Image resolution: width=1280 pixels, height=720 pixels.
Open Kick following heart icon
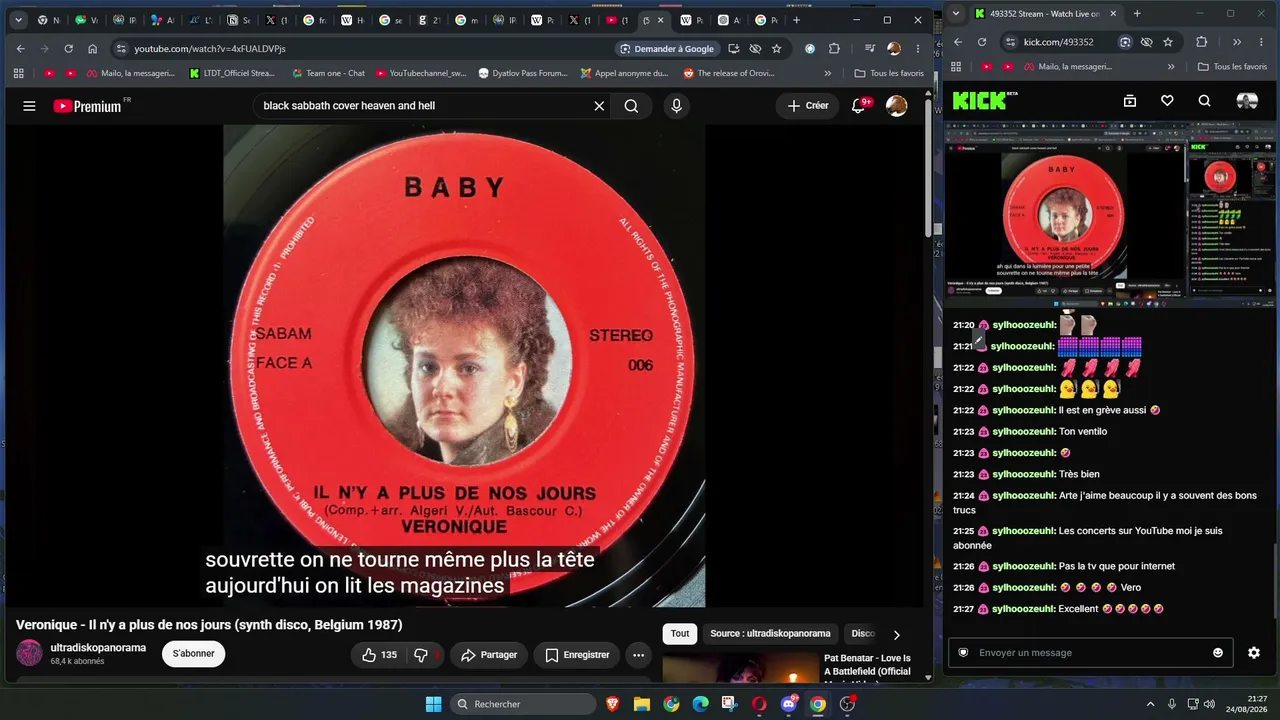pyautogui.click(x=1167, y=100)
